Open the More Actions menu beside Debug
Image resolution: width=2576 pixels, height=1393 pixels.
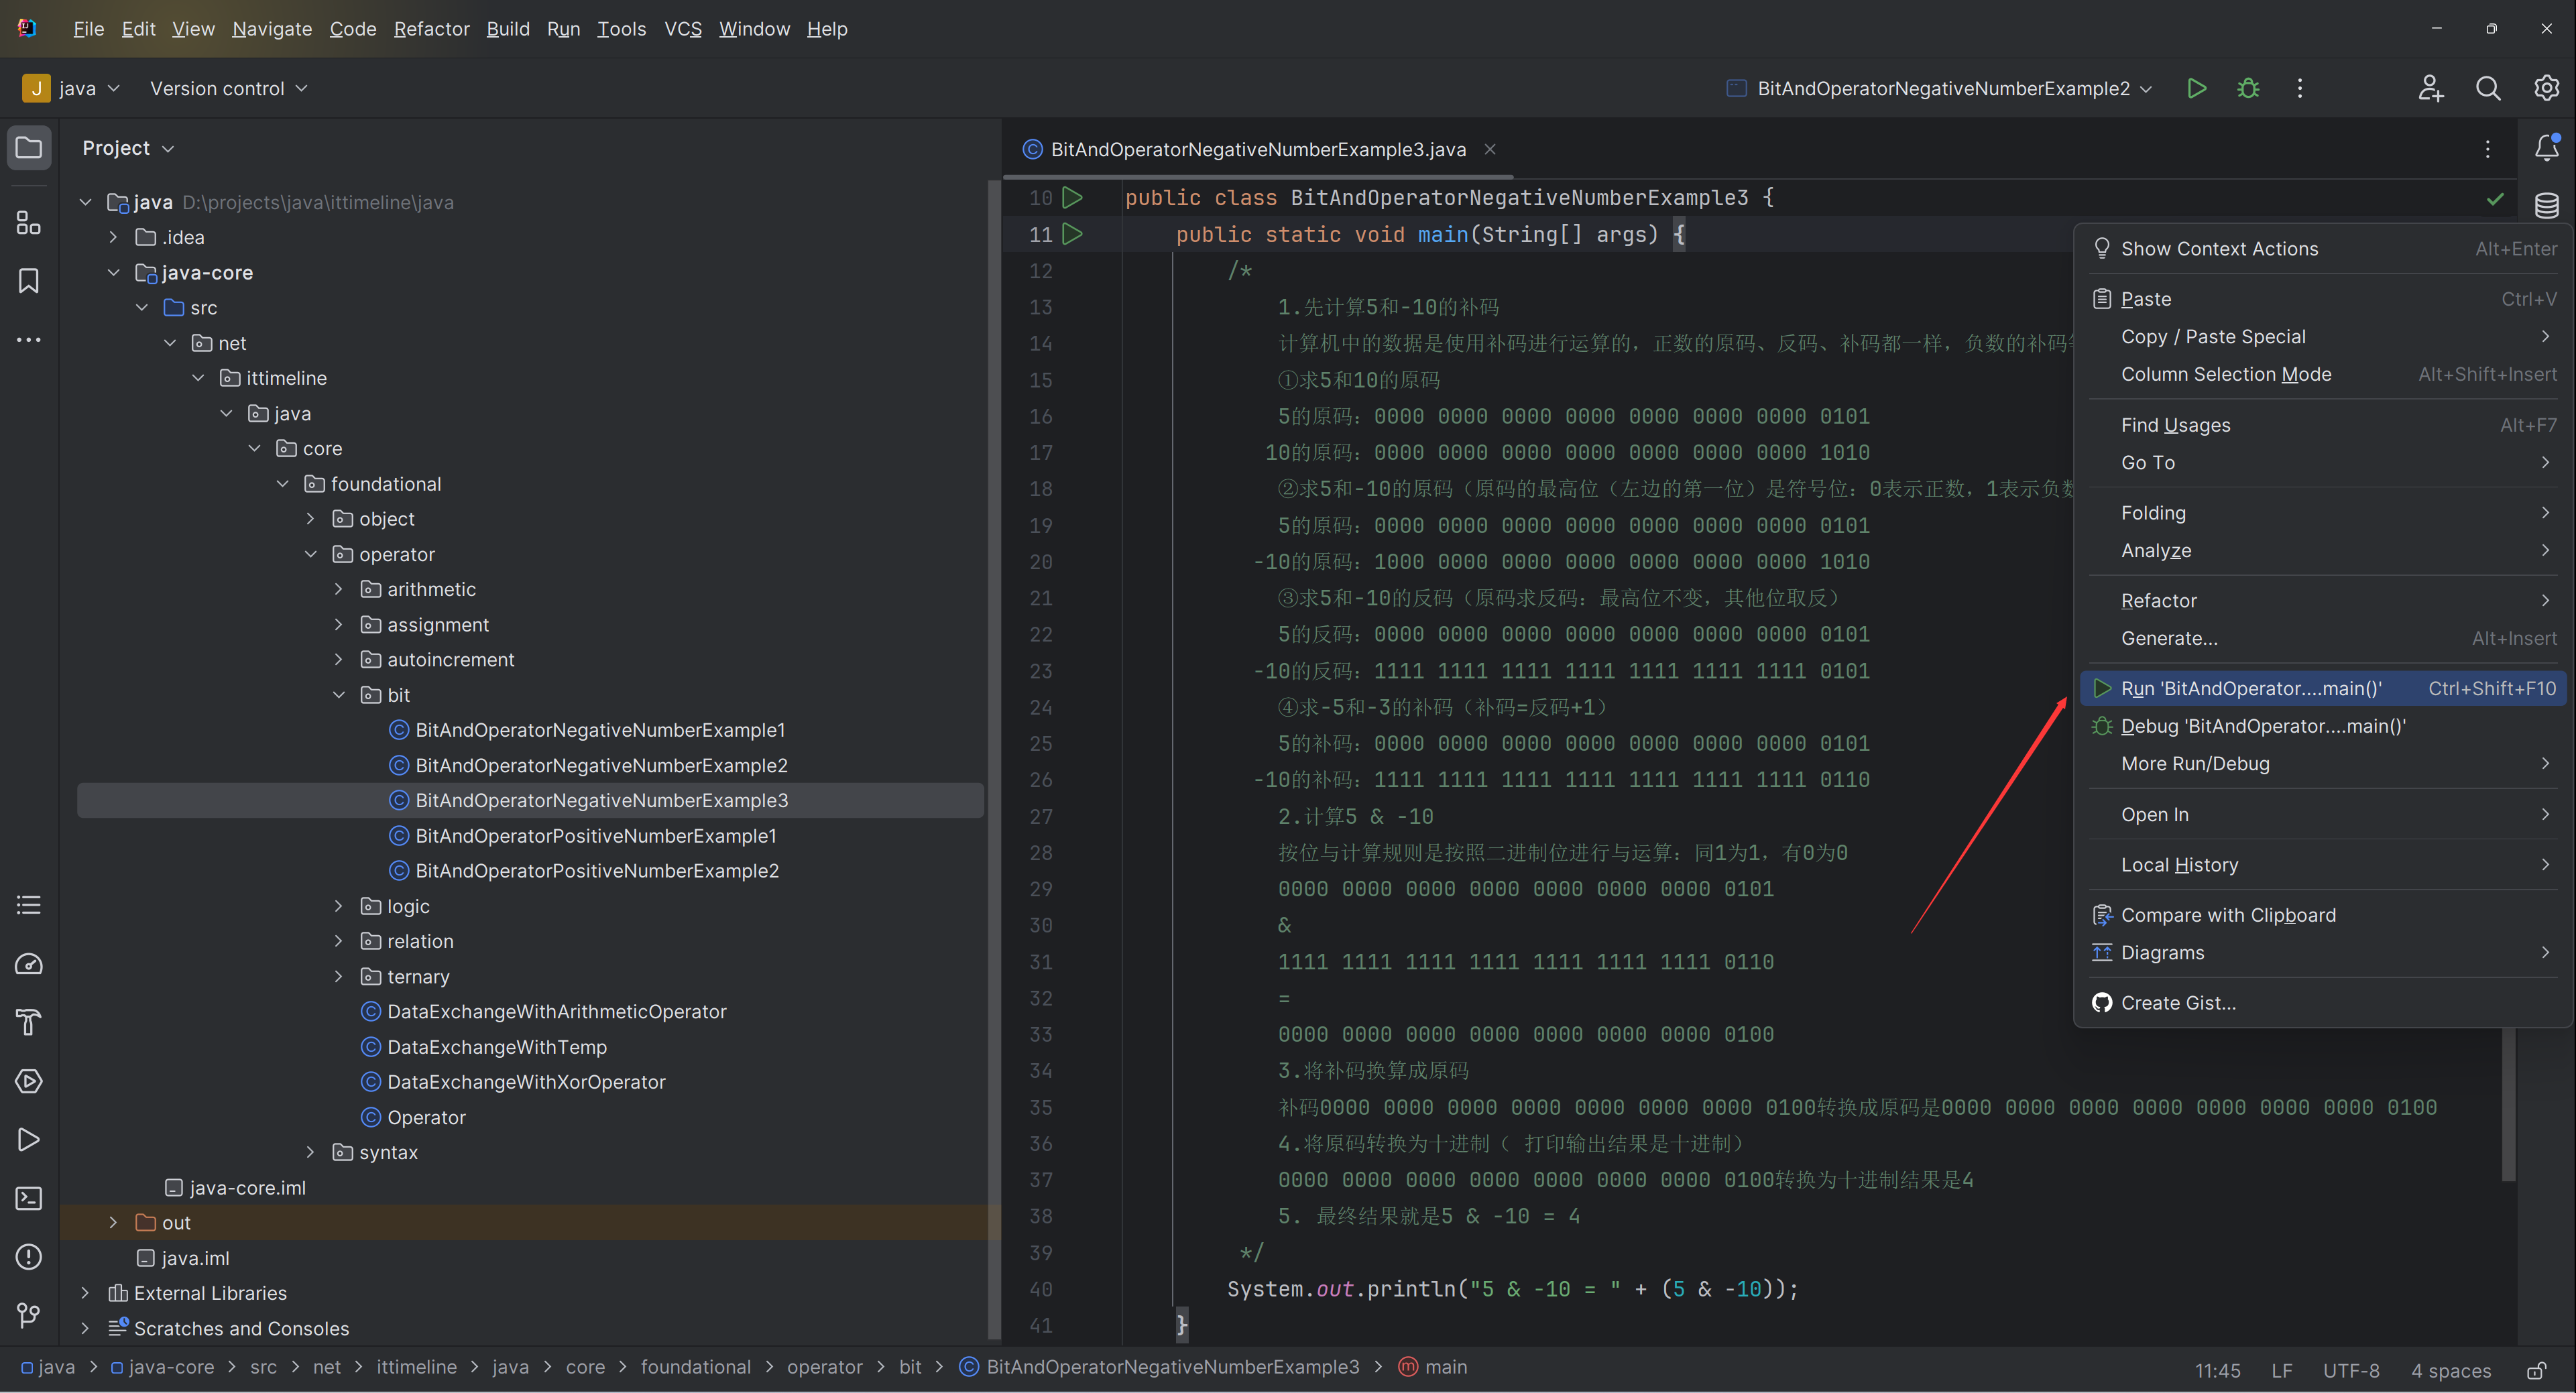pos(2300,88)
